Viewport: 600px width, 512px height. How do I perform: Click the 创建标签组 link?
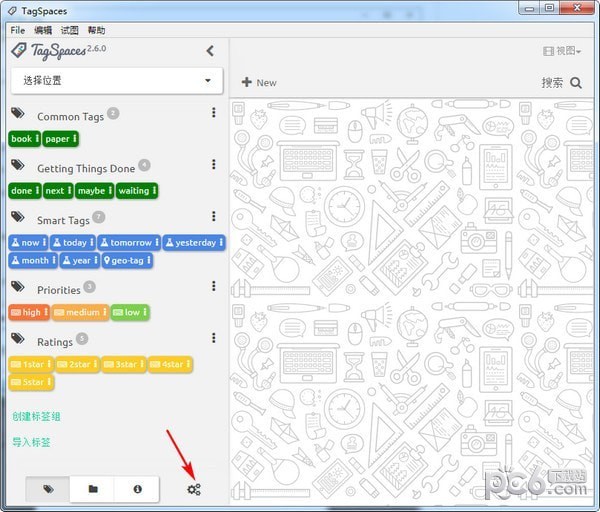(x=37, y=416)
